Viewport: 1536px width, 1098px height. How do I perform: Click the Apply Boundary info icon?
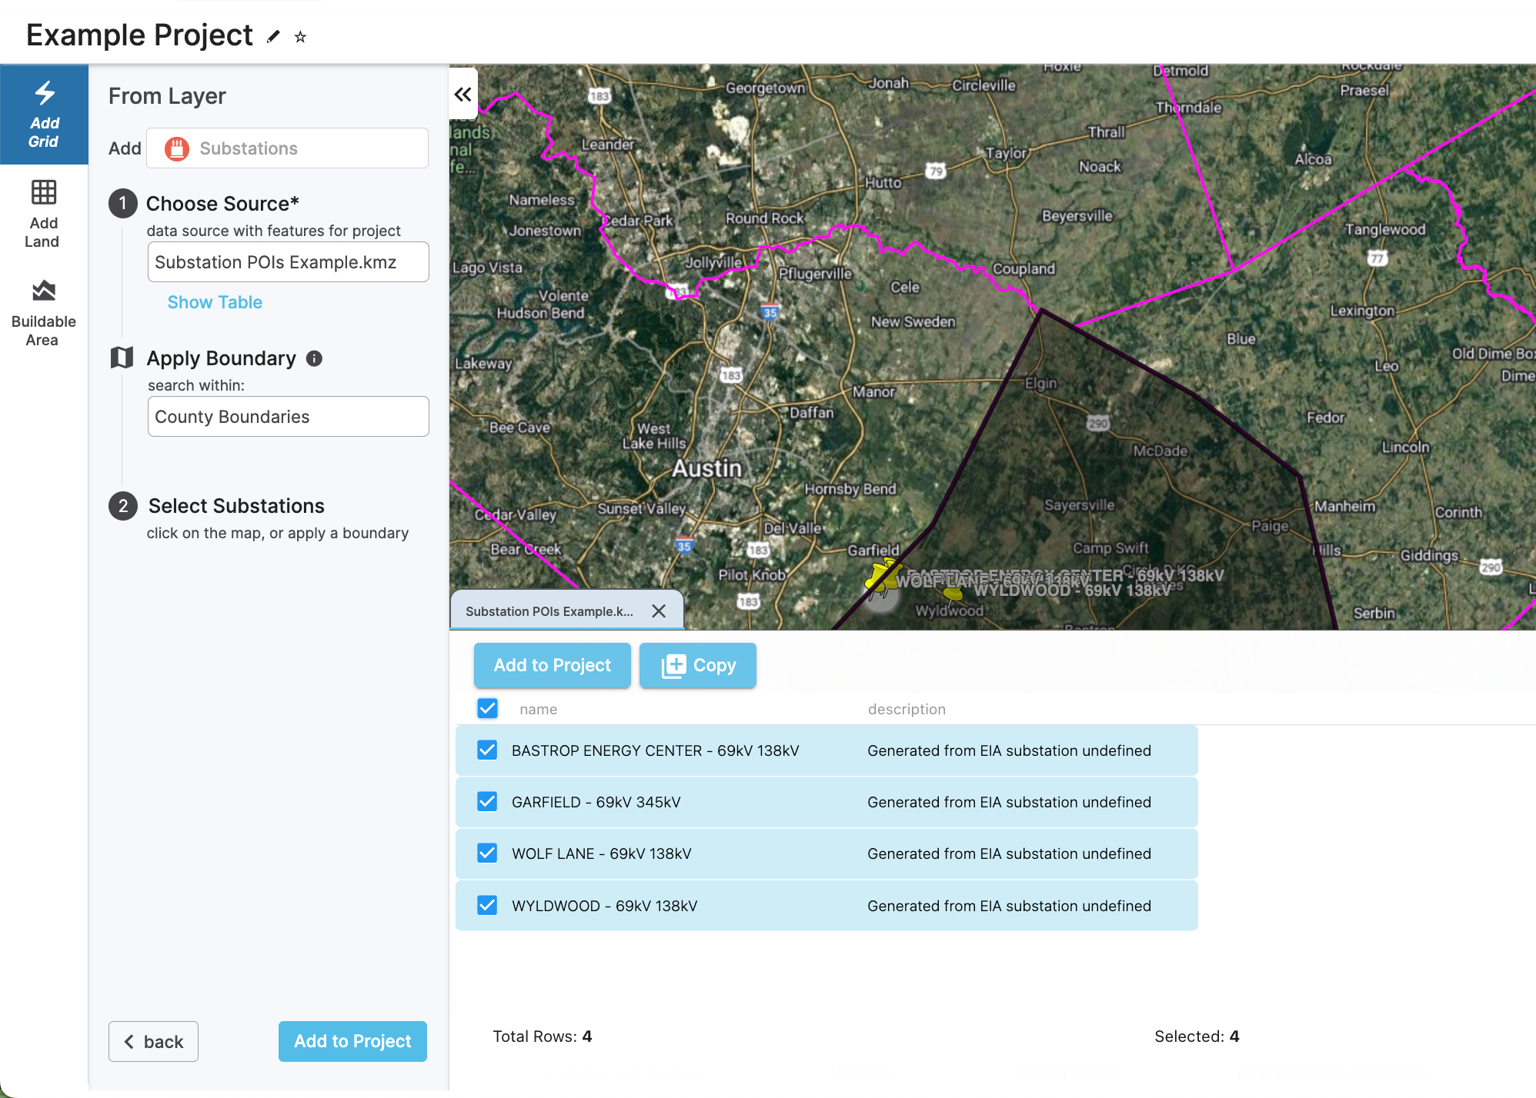pyautogui.click(x=314, y=358)
